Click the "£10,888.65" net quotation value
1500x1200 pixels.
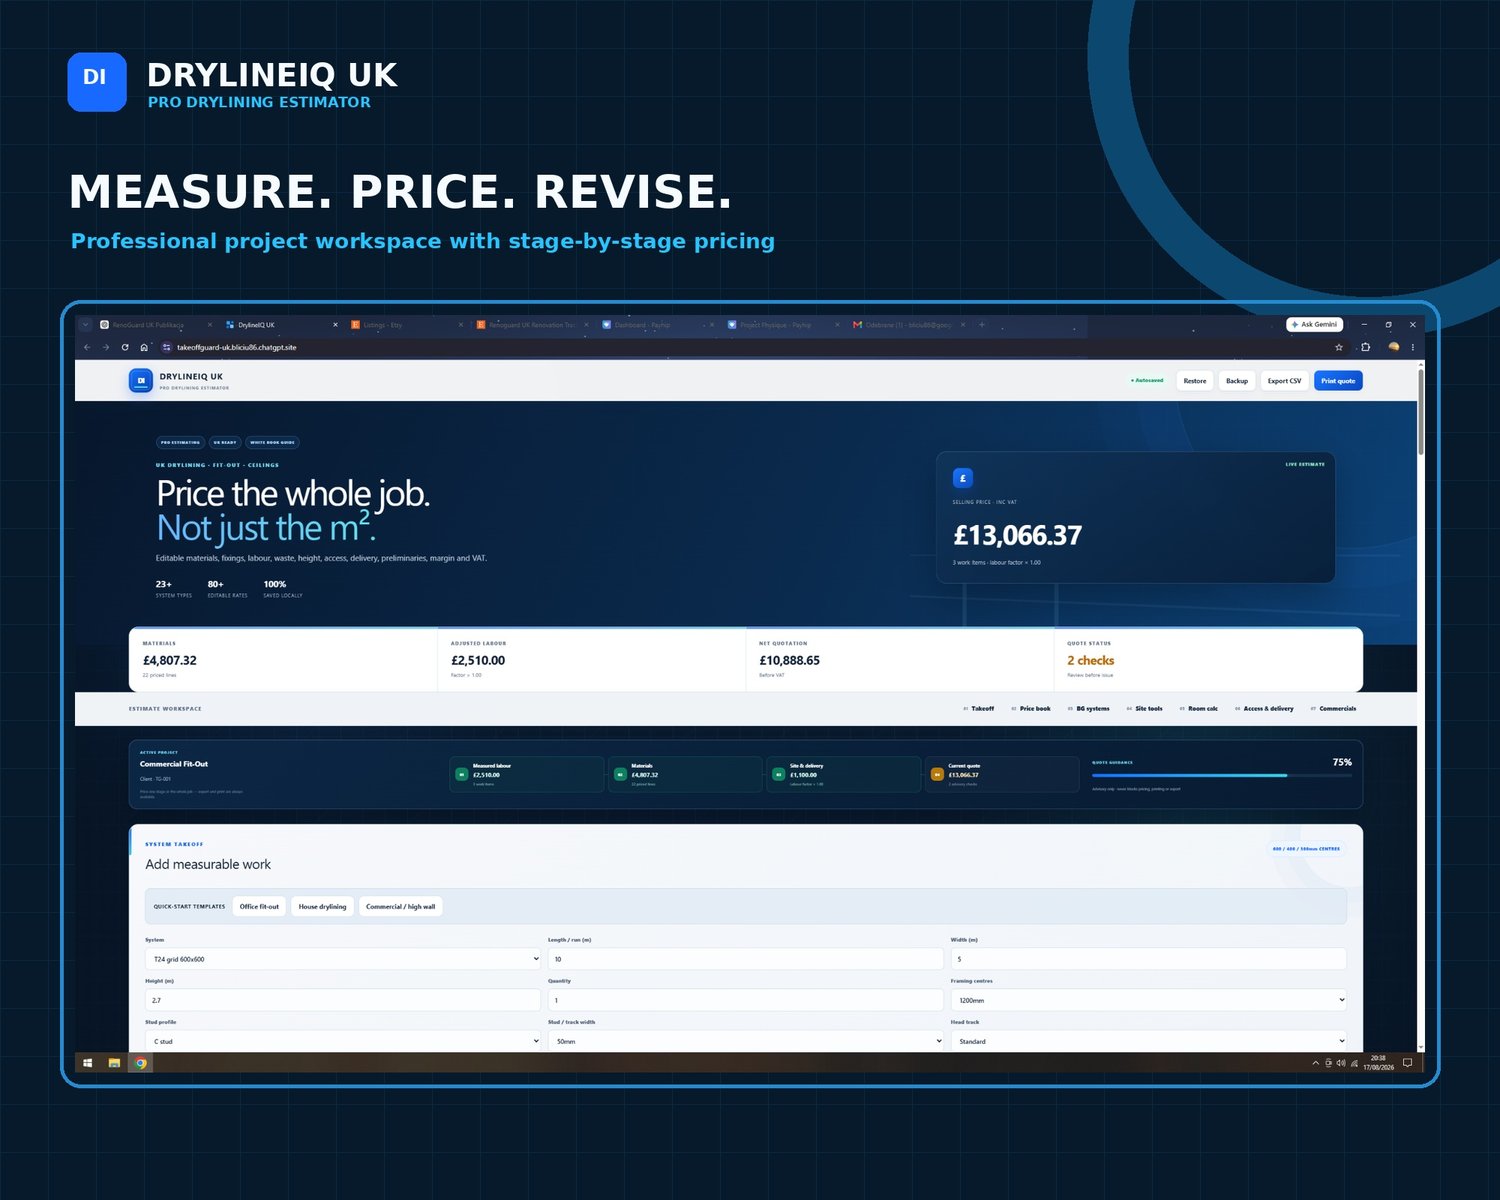[789, 660]
